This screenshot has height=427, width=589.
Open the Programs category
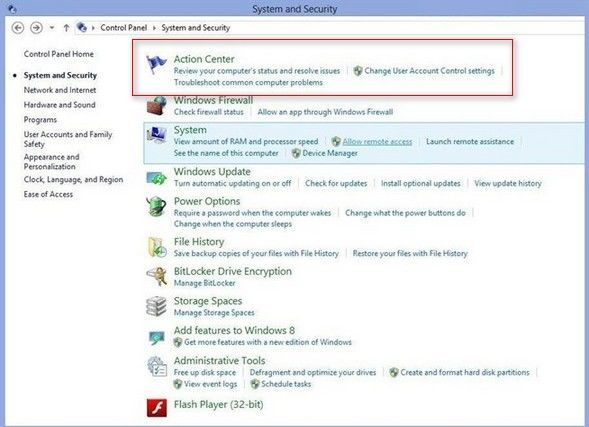tap(40, 120)
